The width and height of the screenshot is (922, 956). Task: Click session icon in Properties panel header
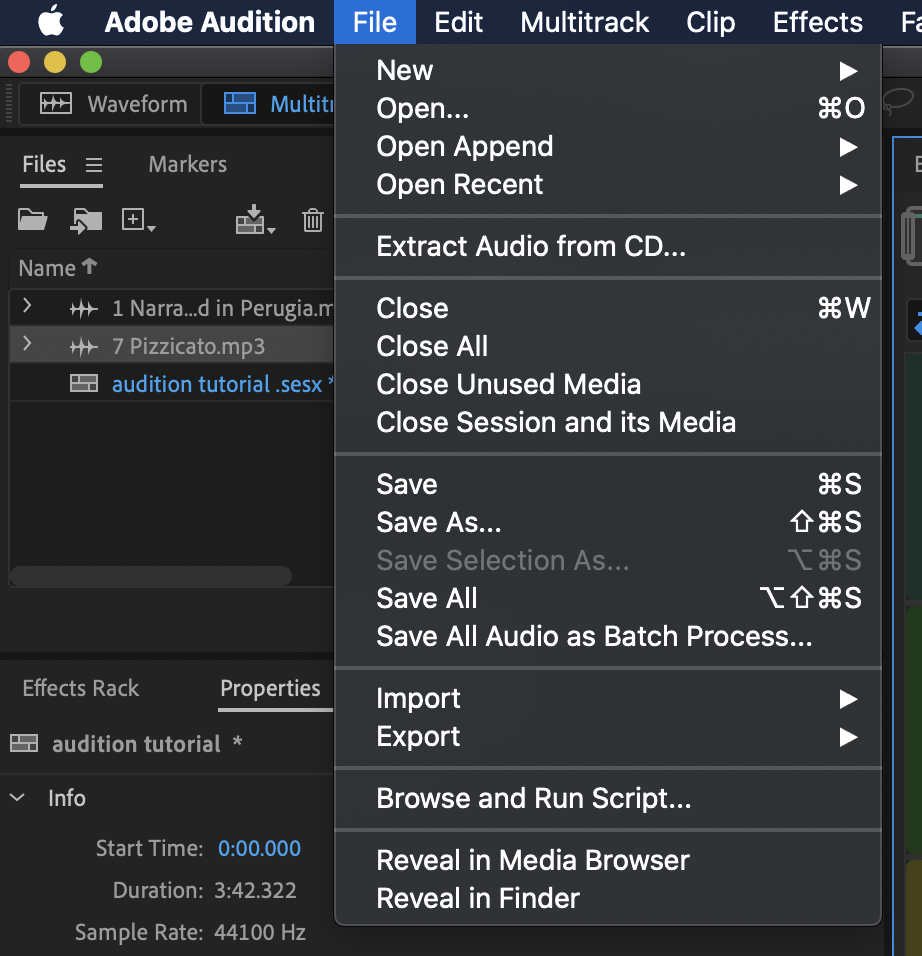[24, 743]
